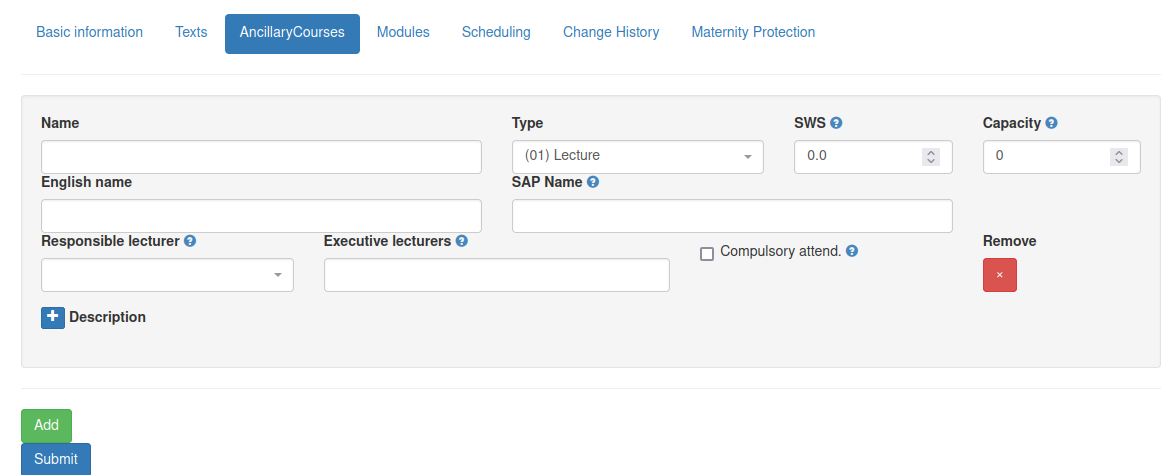Click the Compulsory attend. help icon

pyautogui.click(x=852, y=252)
